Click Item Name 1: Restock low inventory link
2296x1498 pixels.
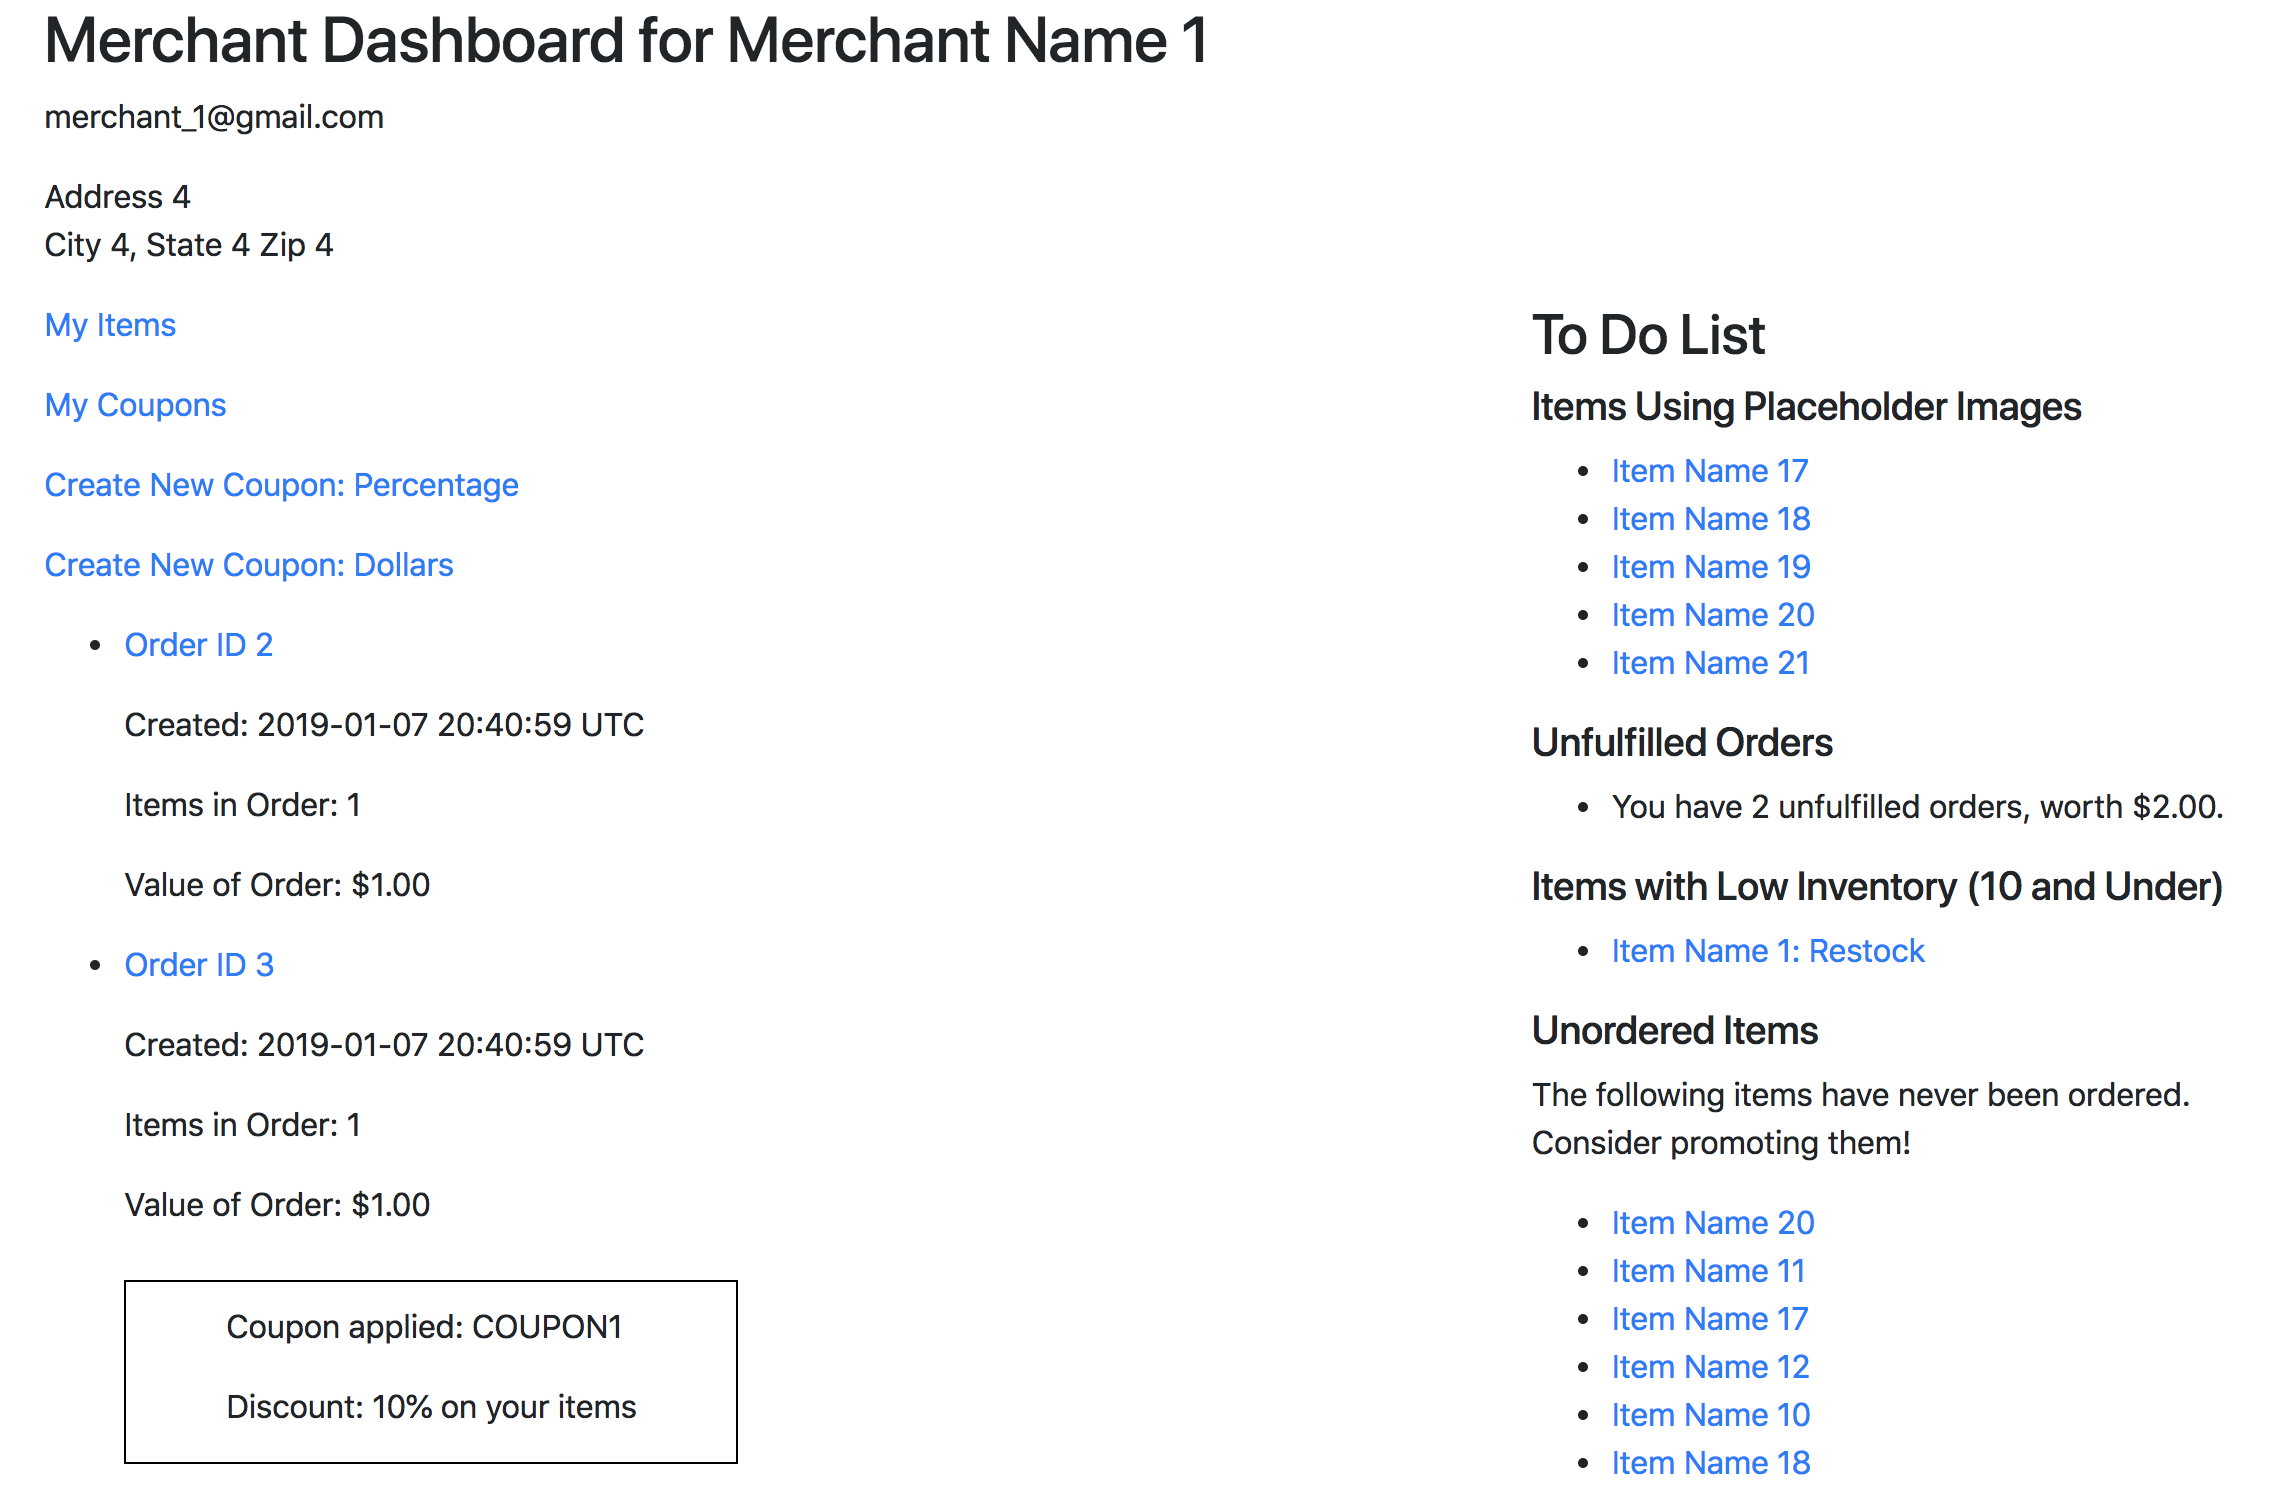click(1766, 951)
